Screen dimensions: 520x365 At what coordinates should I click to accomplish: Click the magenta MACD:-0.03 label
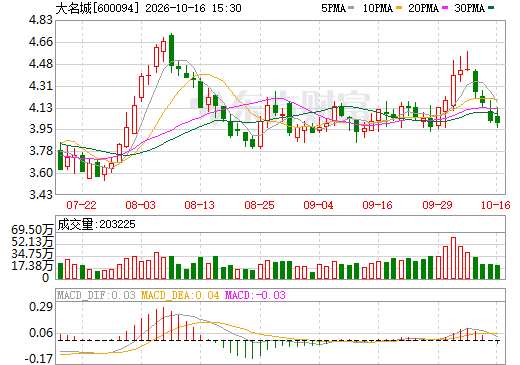pos(255,295)
